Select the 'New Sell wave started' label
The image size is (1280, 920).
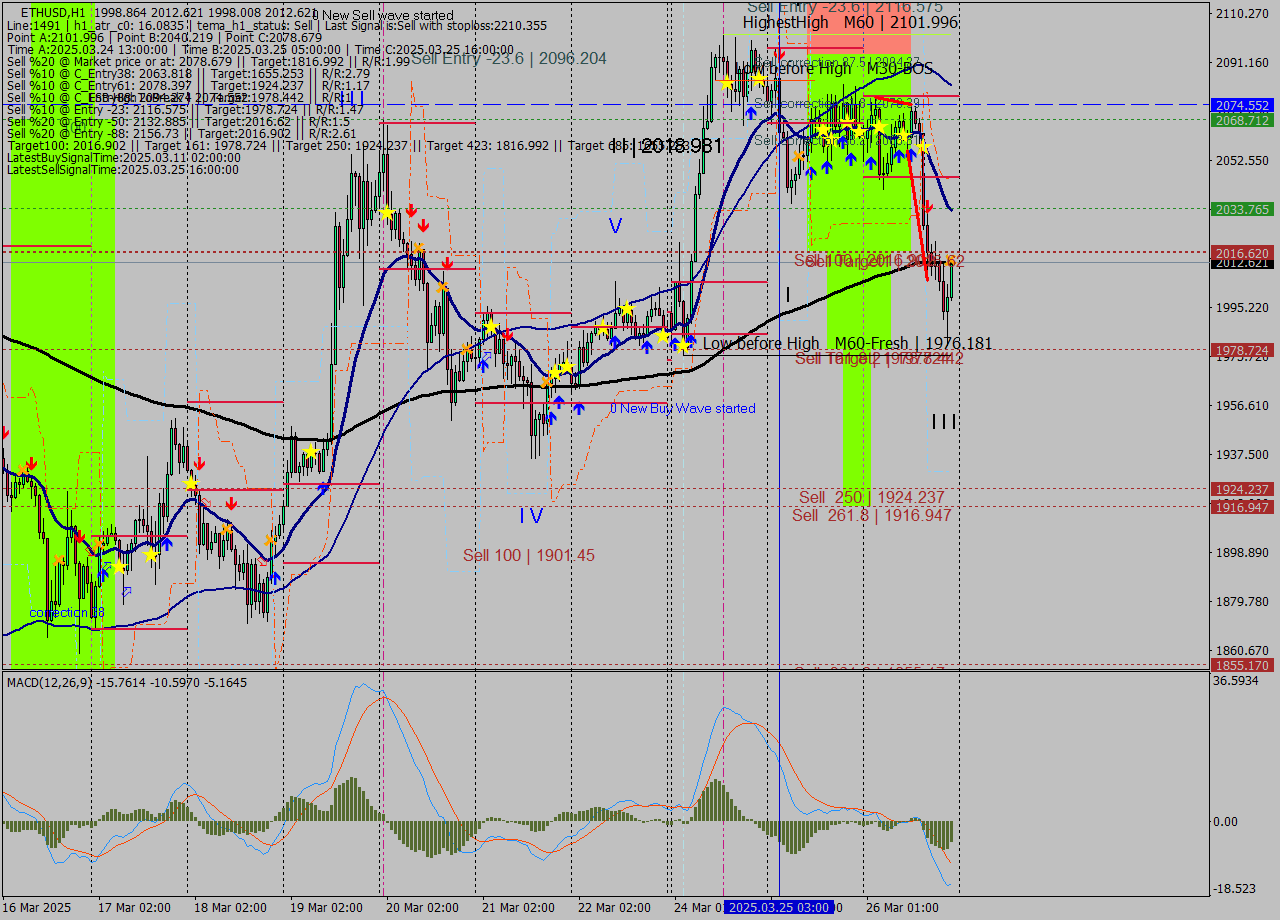pyautogui.click(x=386, y=16)
